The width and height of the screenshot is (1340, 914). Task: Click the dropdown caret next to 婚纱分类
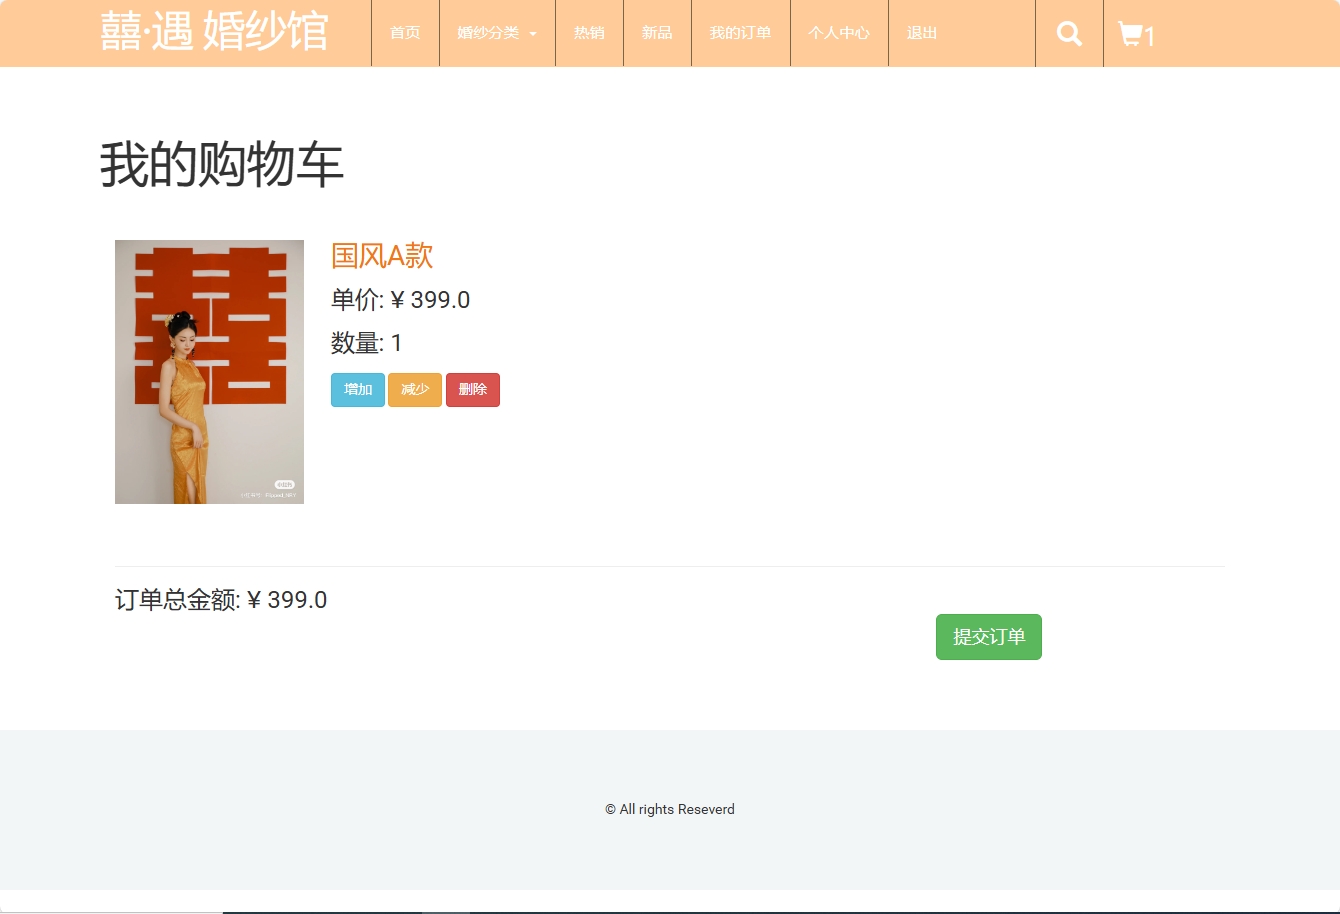click(x=533, y=33)
